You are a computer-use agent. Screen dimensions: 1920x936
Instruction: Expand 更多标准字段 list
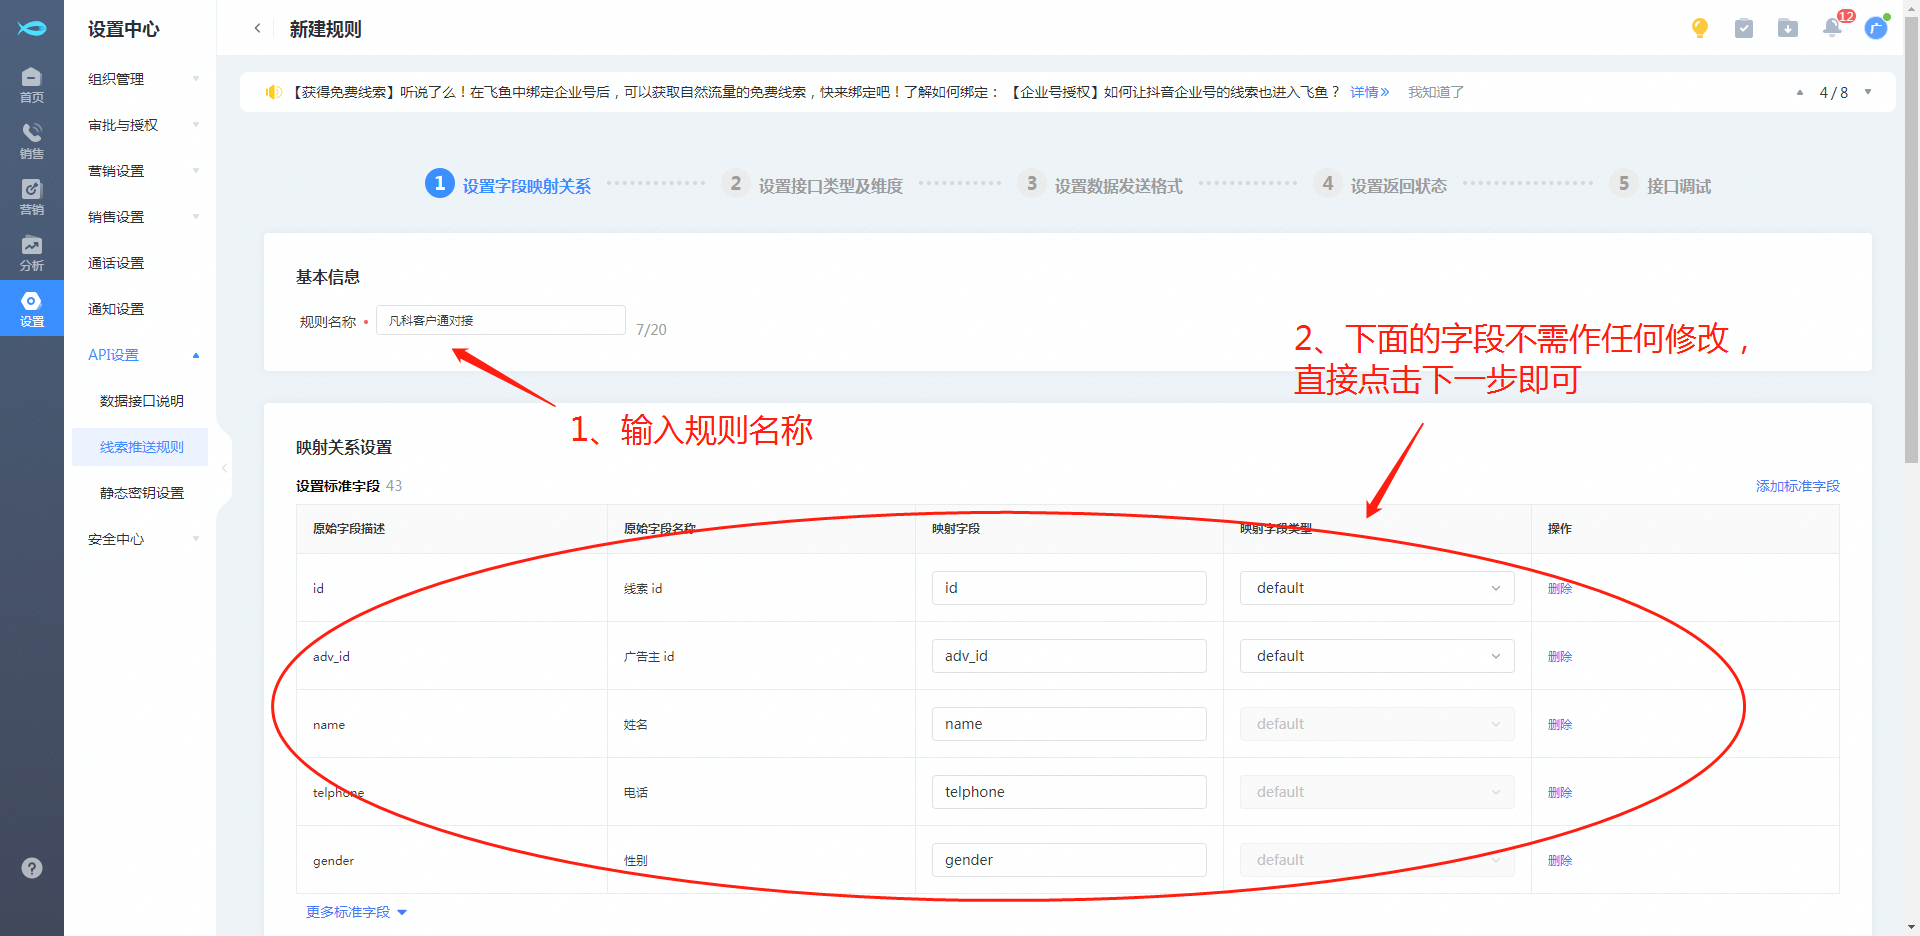click(x=356, y=912)
